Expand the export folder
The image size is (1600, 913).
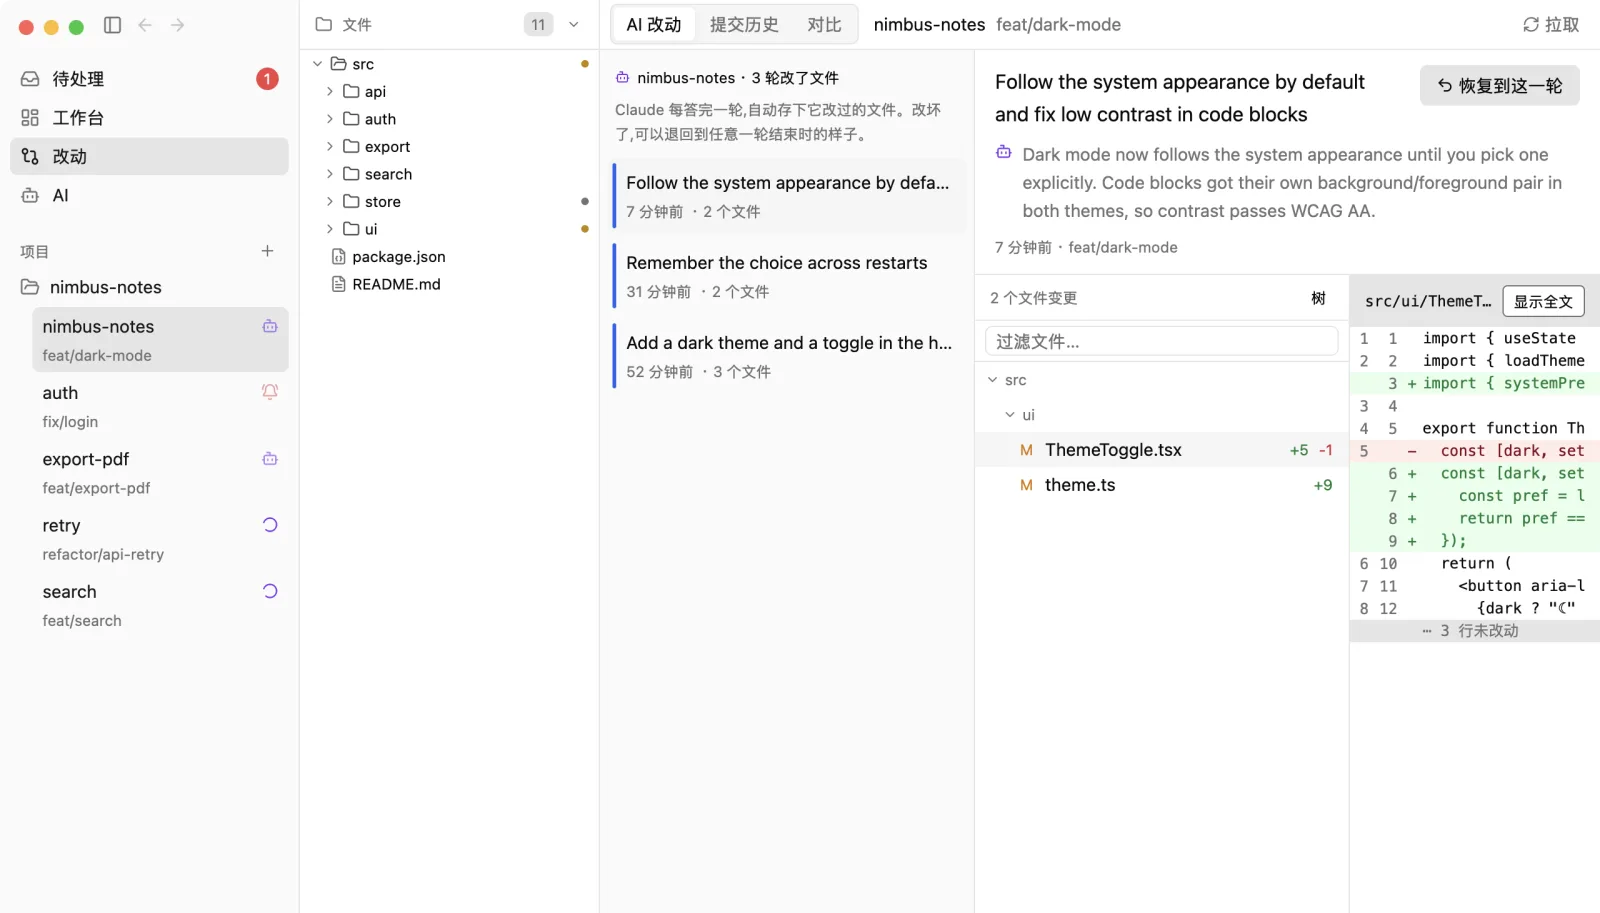point(330,146)
